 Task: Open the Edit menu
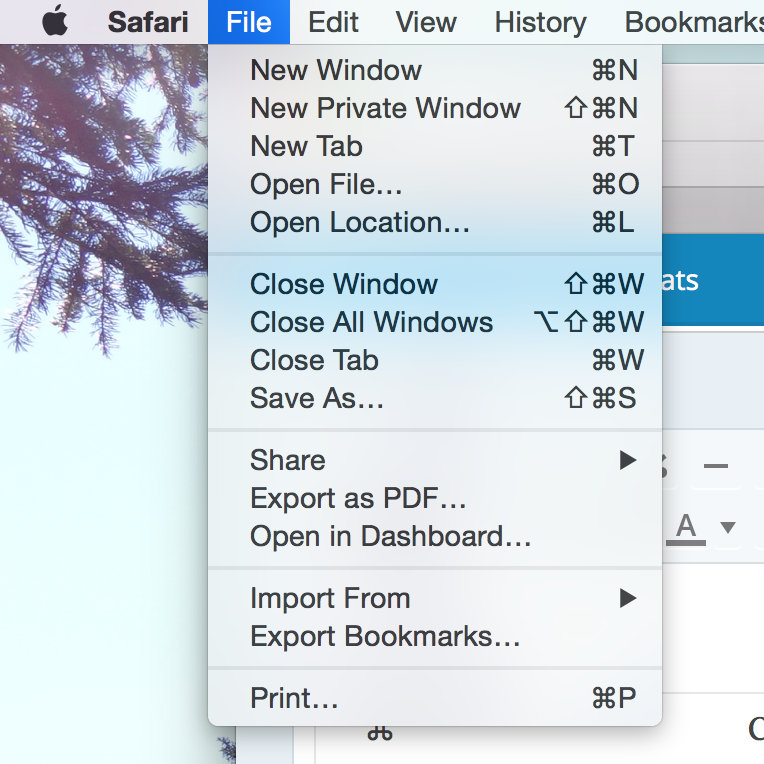tap(334, 21)
